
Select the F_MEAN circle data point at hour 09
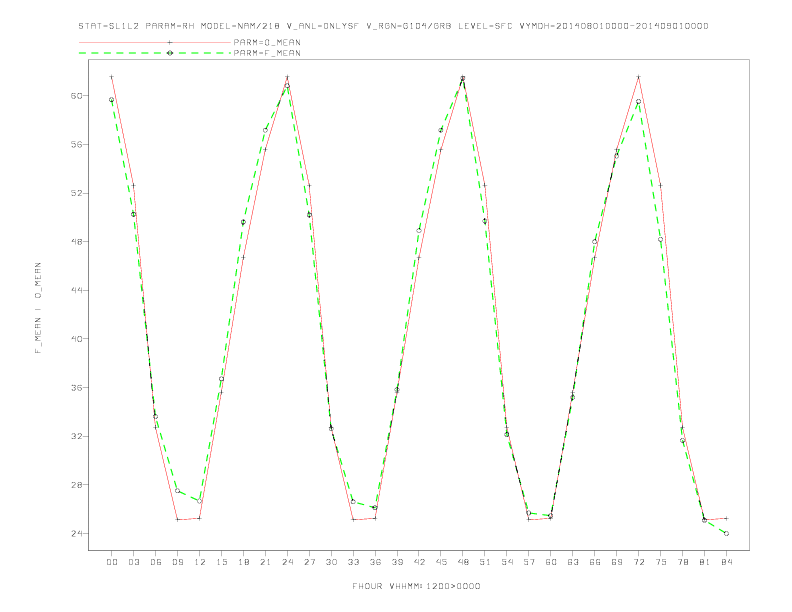click(x=177, y=491)
